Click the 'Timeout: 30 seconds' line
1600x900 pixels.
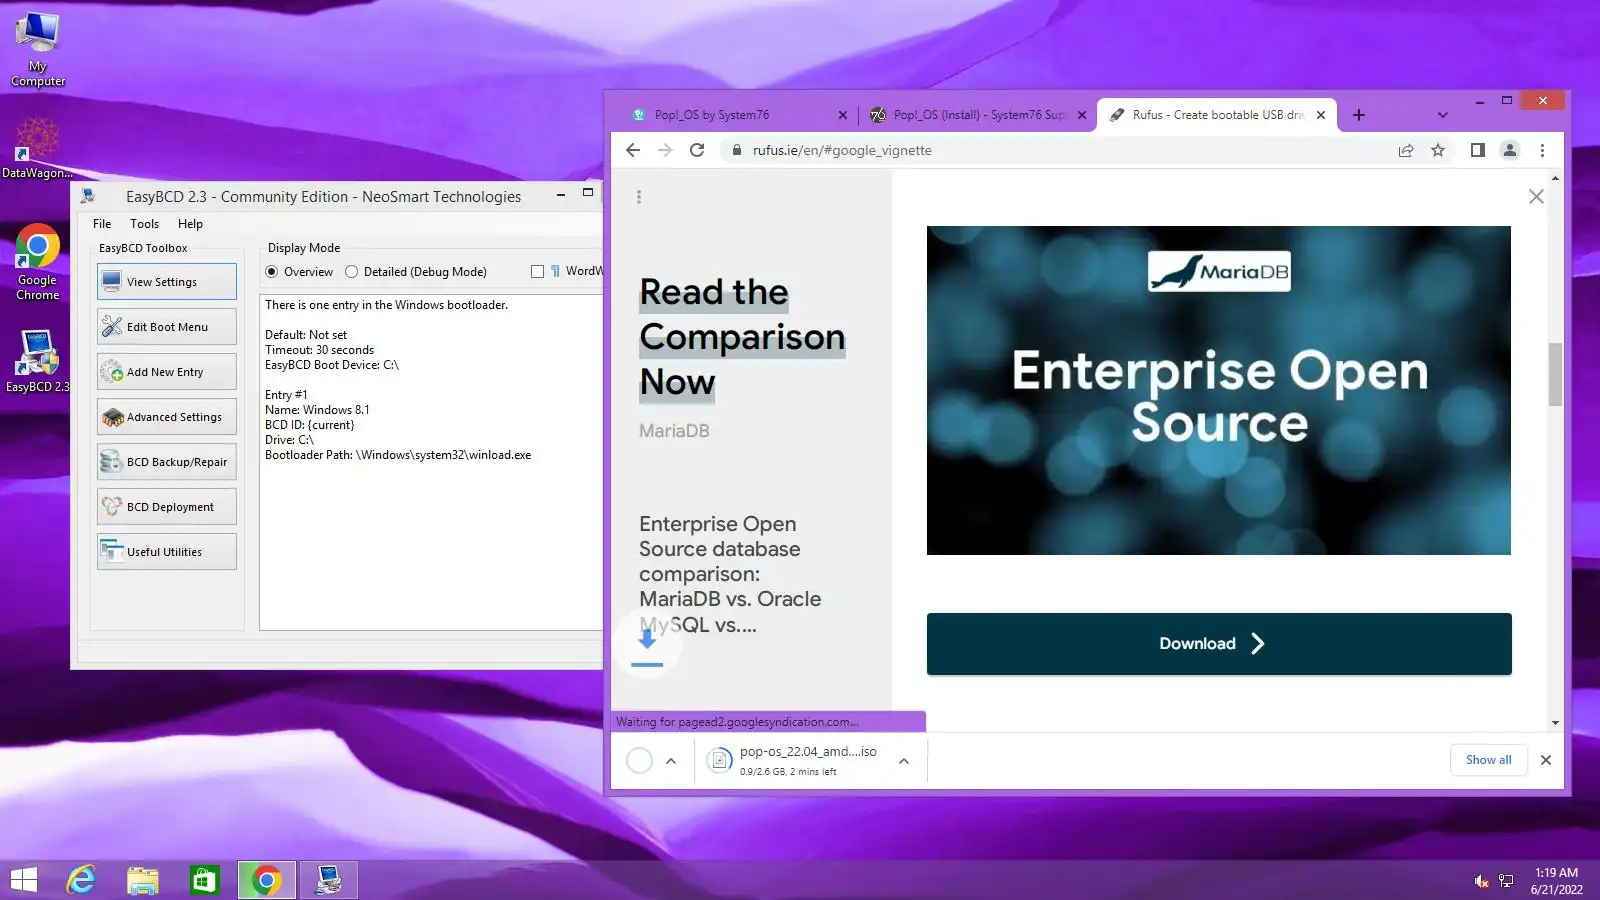(319, 350)
